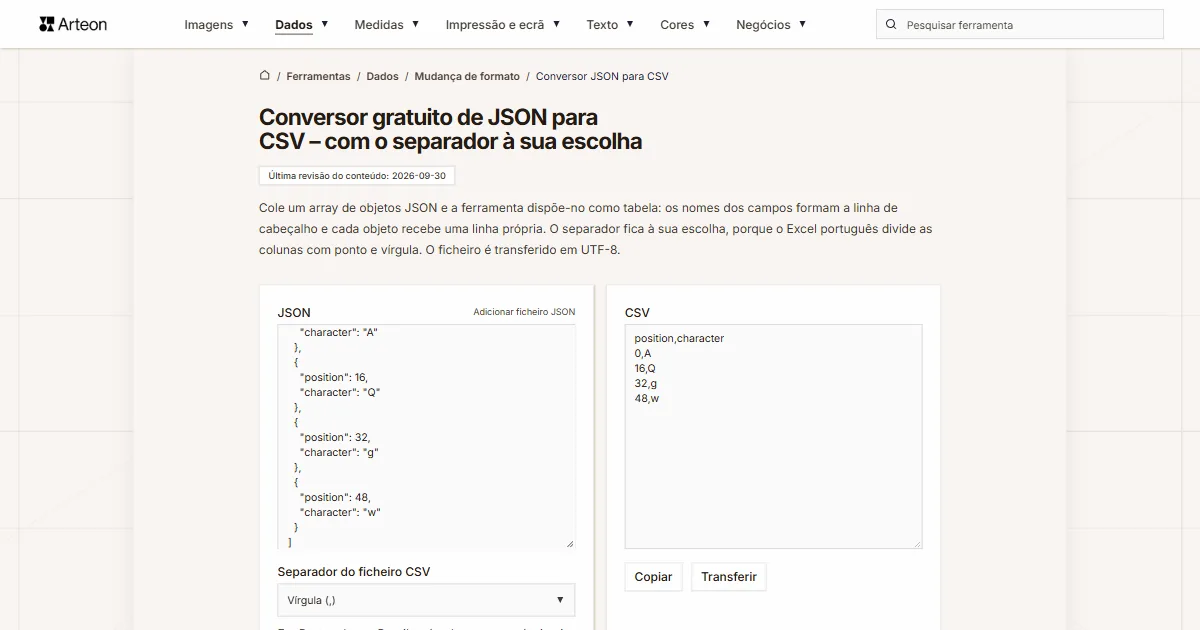
Task: Expand the arrow next to Dados
Action: click(x=325, y=23)
